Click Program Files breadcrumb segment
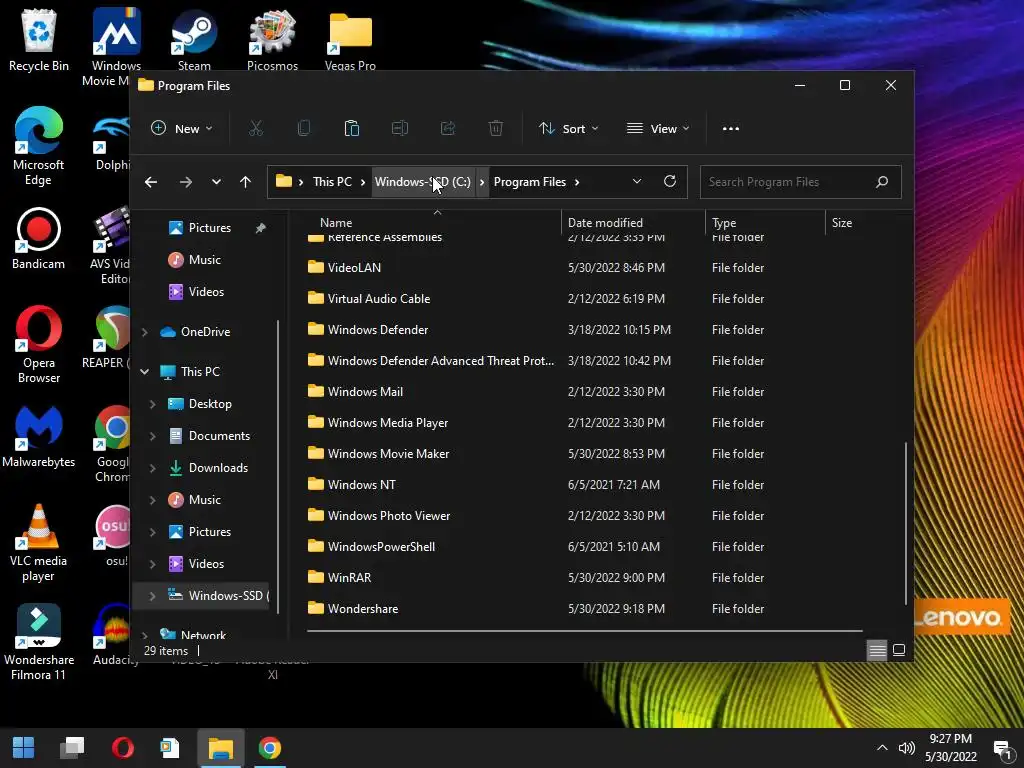The image size is (1024, 768). pos(530,182)
